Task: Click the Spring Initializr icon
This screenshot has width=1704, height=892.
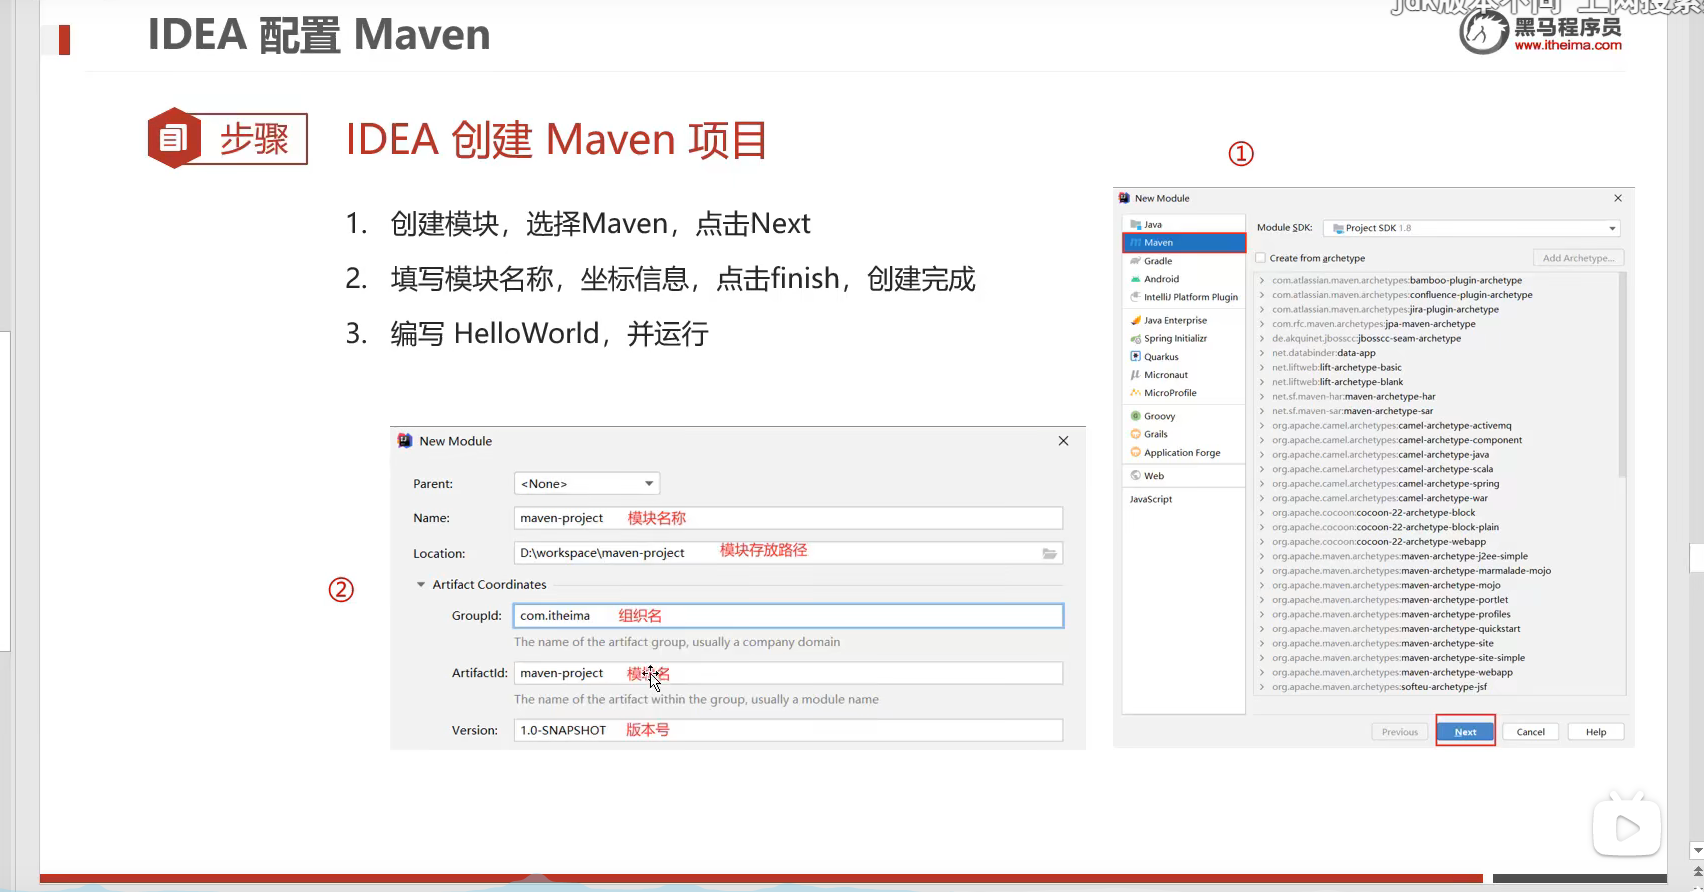Action: [x=1136, y=339]
